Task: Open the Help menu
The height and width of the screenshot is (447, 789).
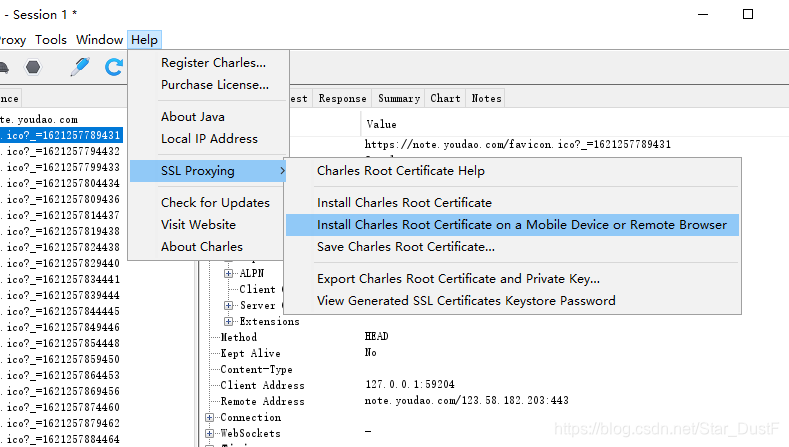Action: click(144, 40)
